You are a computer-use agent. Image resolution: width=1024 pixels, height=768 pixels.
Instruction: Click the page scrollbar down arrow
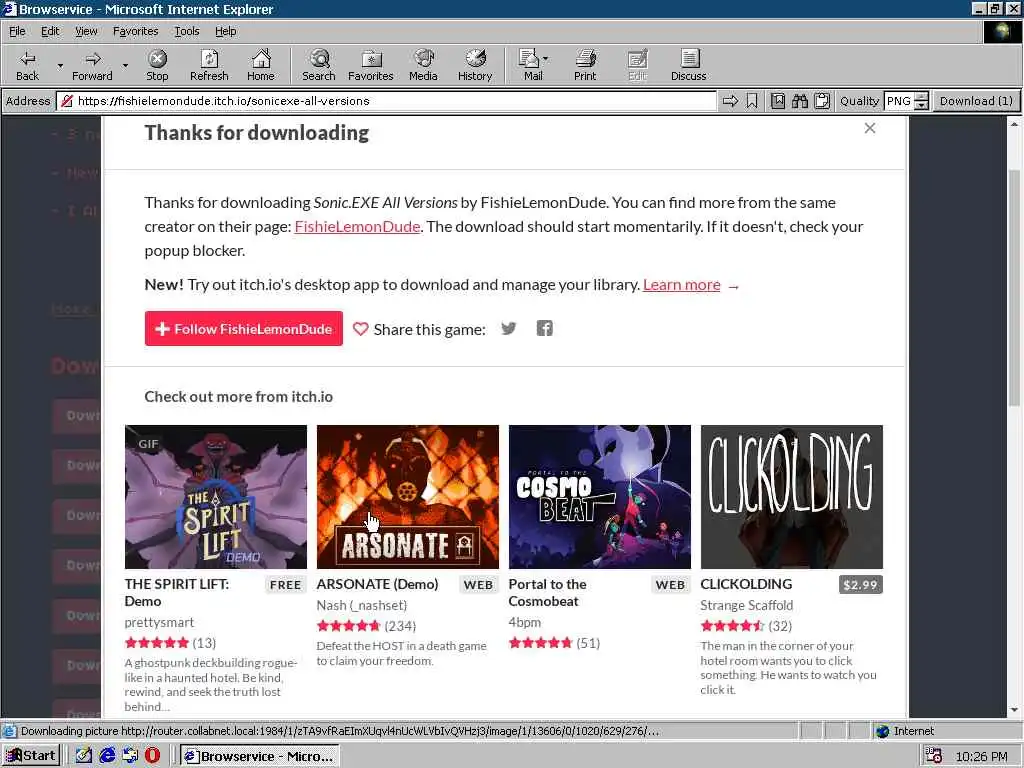pos(1014,710)
